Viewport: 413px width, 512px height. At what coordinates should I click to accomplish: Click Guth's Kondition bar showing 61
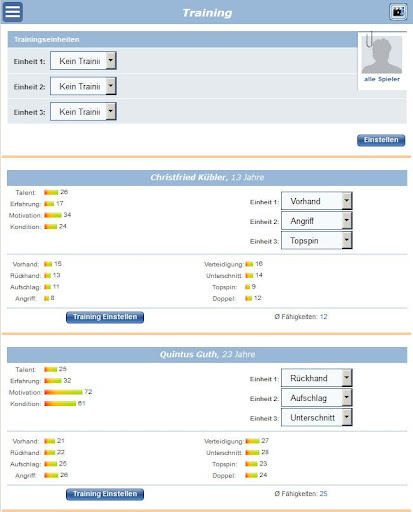point(60,403)
